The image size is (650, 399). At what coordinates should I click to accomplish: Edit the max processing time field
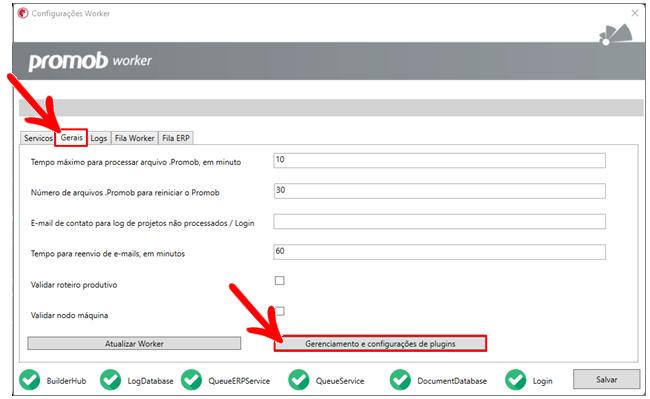(439, 160)
